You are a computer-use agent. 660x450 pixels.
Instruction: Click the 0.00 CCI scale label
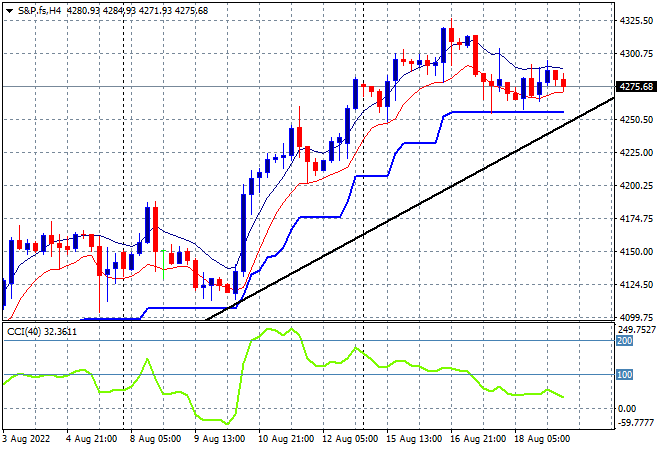[627, 409]
